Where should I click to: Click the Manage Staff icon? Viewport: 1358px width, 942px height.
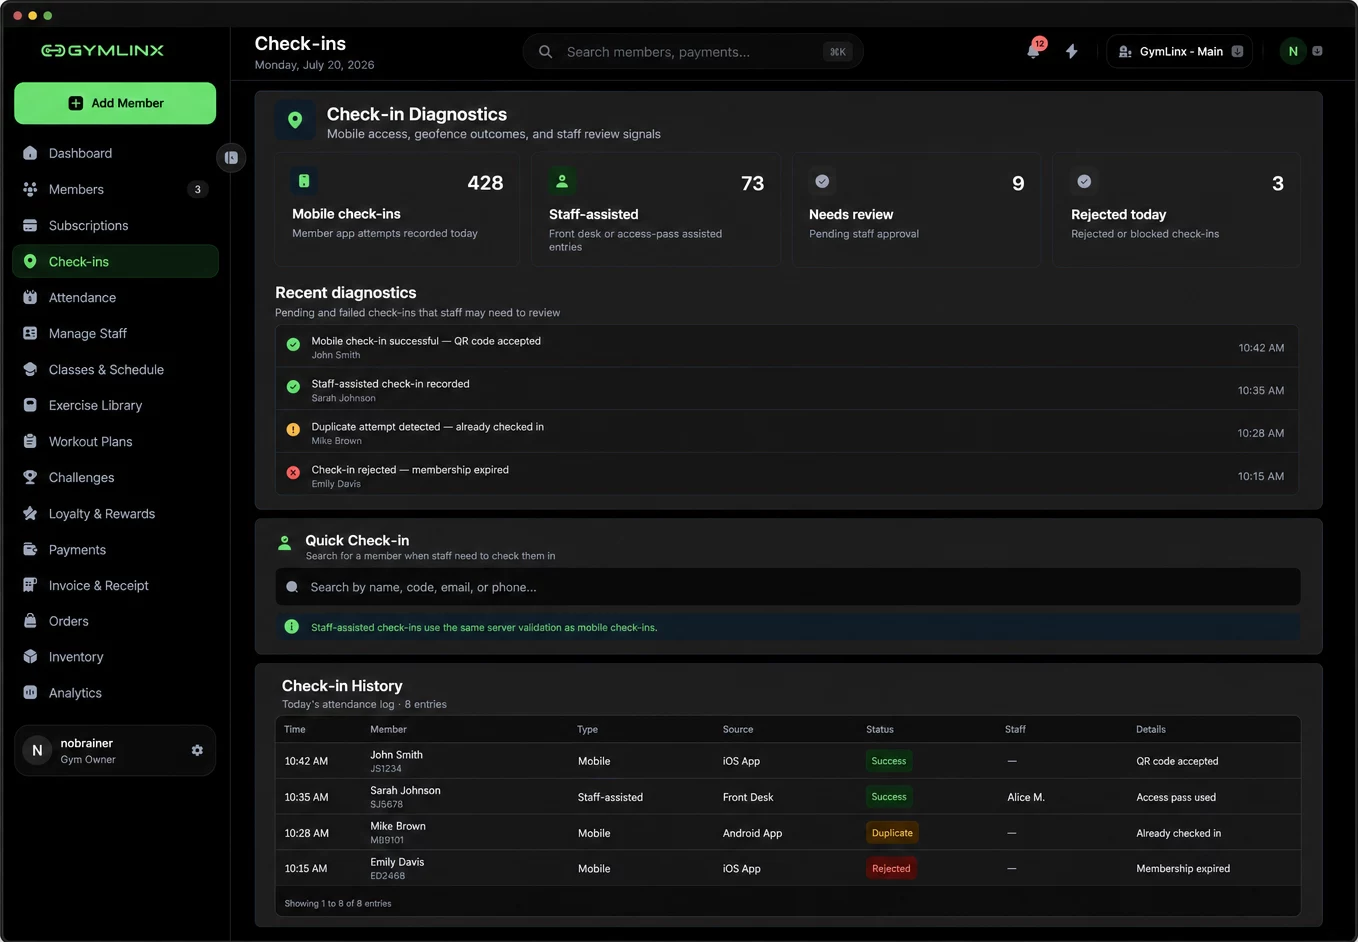coord(30,333)
